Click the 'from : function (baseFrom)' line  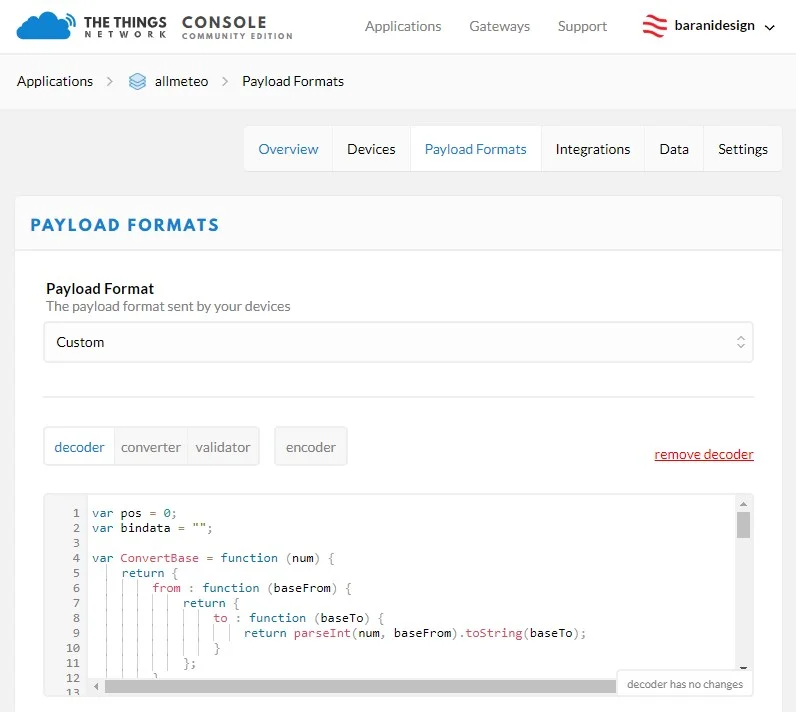tap(252, 588)
